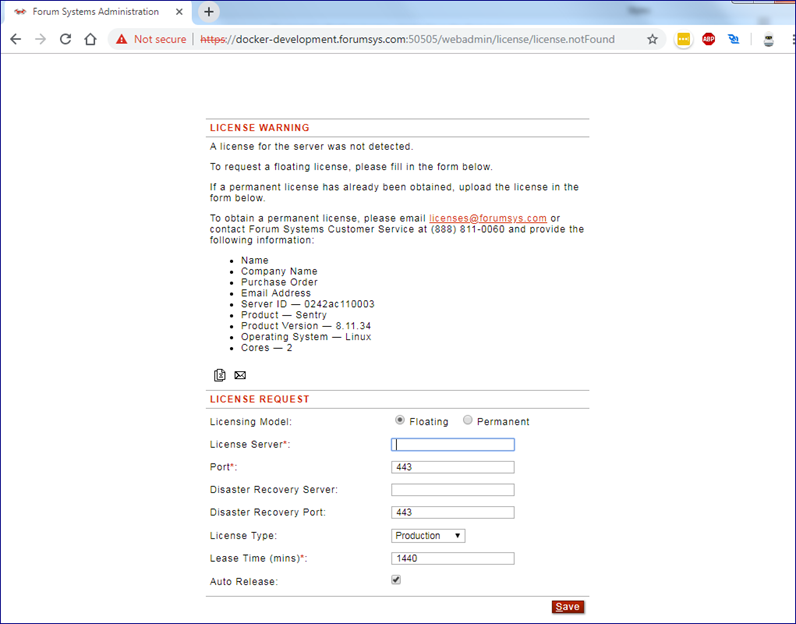Click the Product Version 8.11.34 text
The width and height of the screenshot is (796, 624).
click(x=306, y=326)
